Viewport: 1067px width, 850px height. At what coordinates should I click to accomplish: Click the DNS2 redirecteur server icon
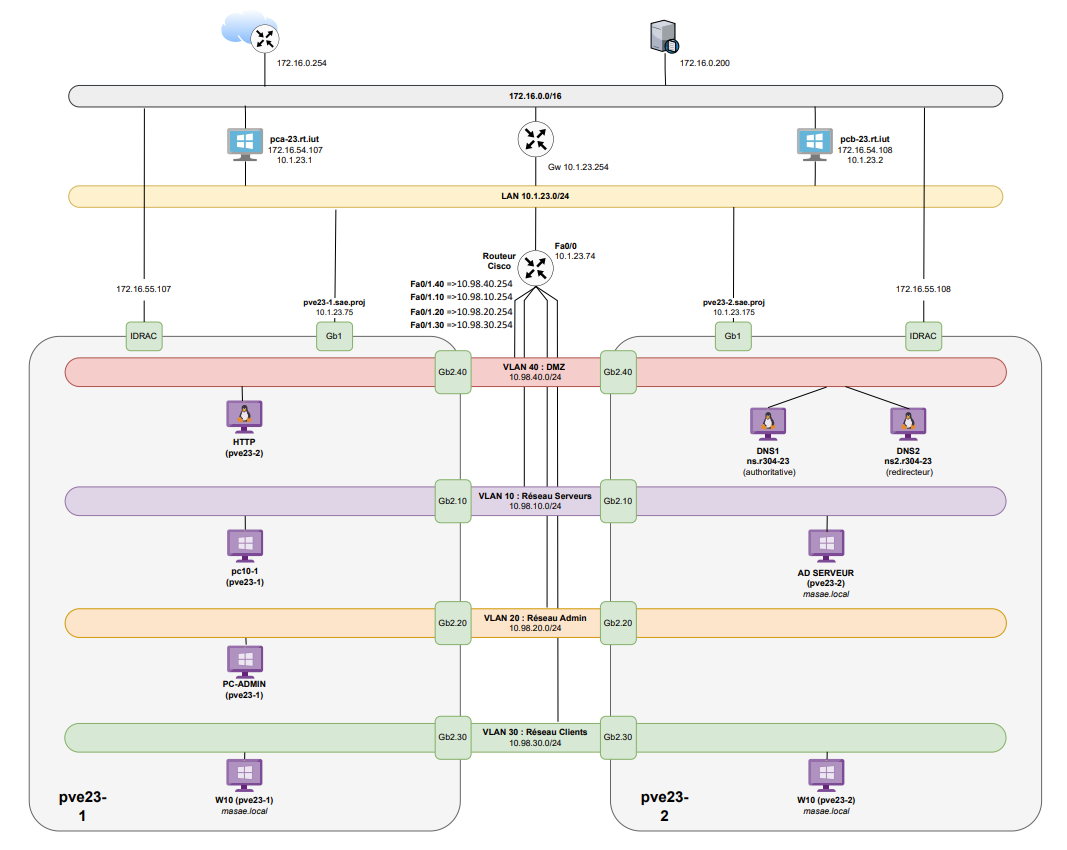tap(908, 422)
